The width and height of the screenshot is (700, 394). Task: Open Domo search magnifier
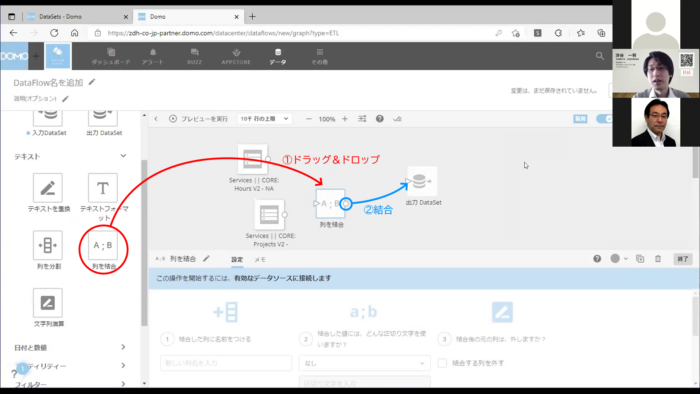coord(600,56)
